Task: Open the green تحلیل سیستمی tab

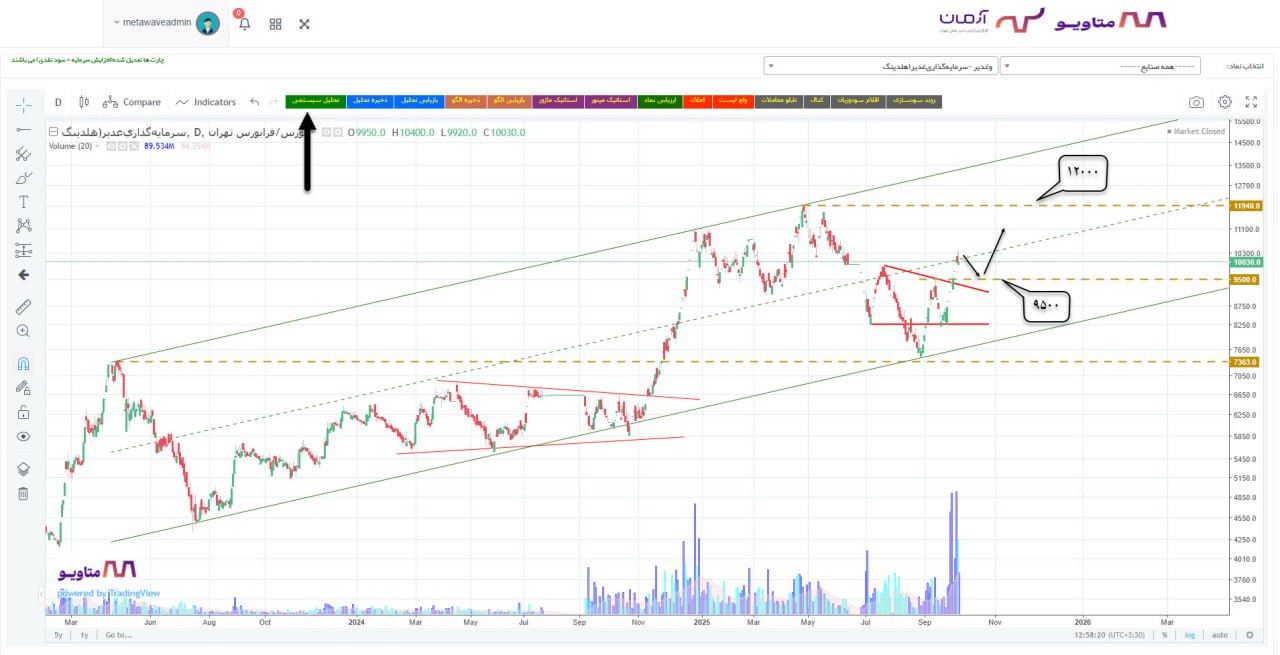Action: coord(315,101)
